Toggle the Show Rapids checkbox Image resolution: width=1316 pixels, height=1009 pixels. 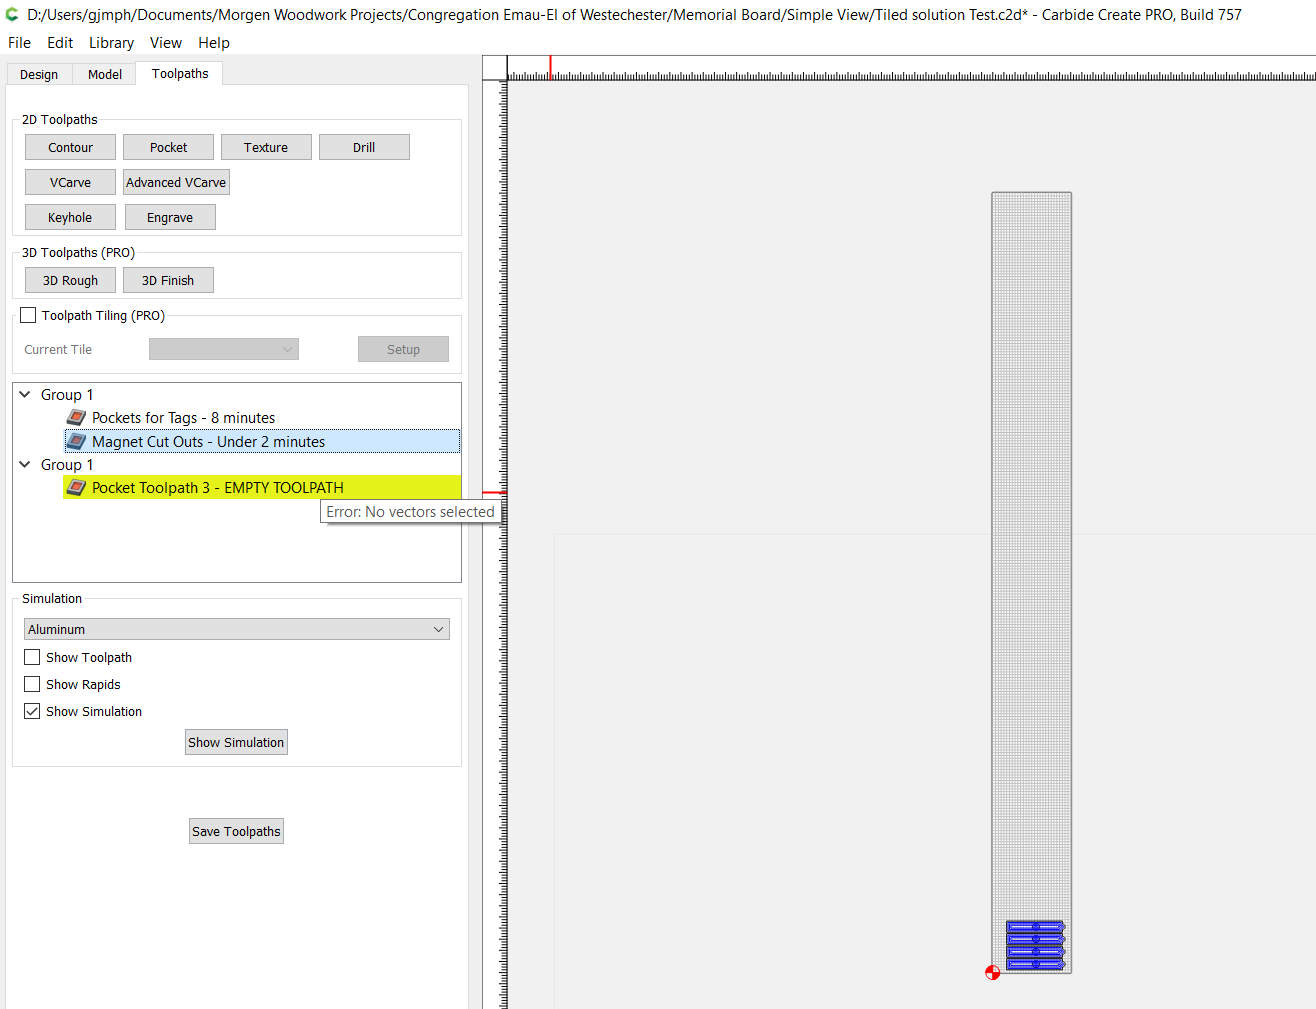[x=32, y=684]
